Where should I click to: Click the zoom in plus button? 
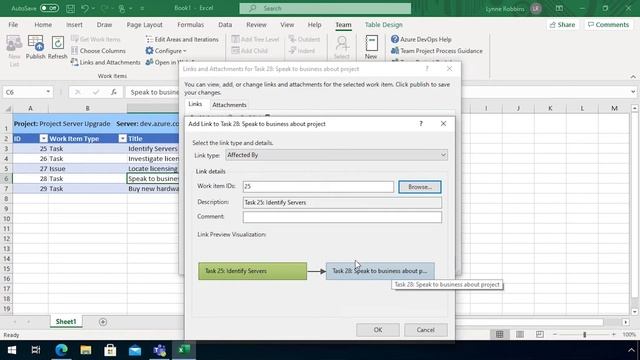[x=613, y=334]
